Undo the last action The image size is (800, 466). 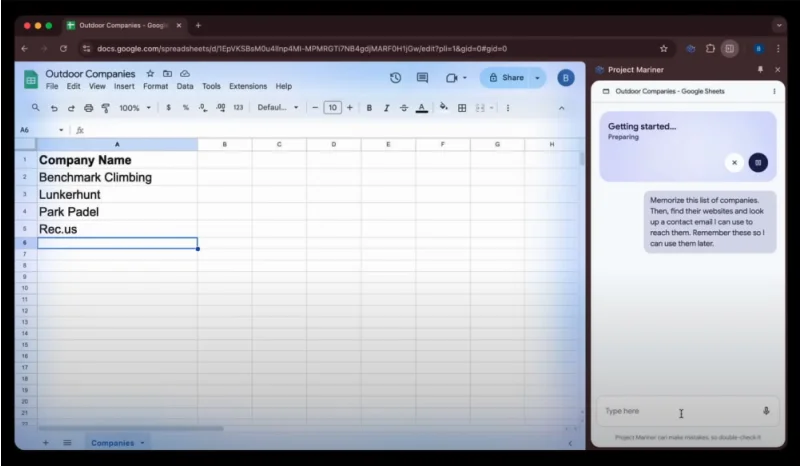54,108
